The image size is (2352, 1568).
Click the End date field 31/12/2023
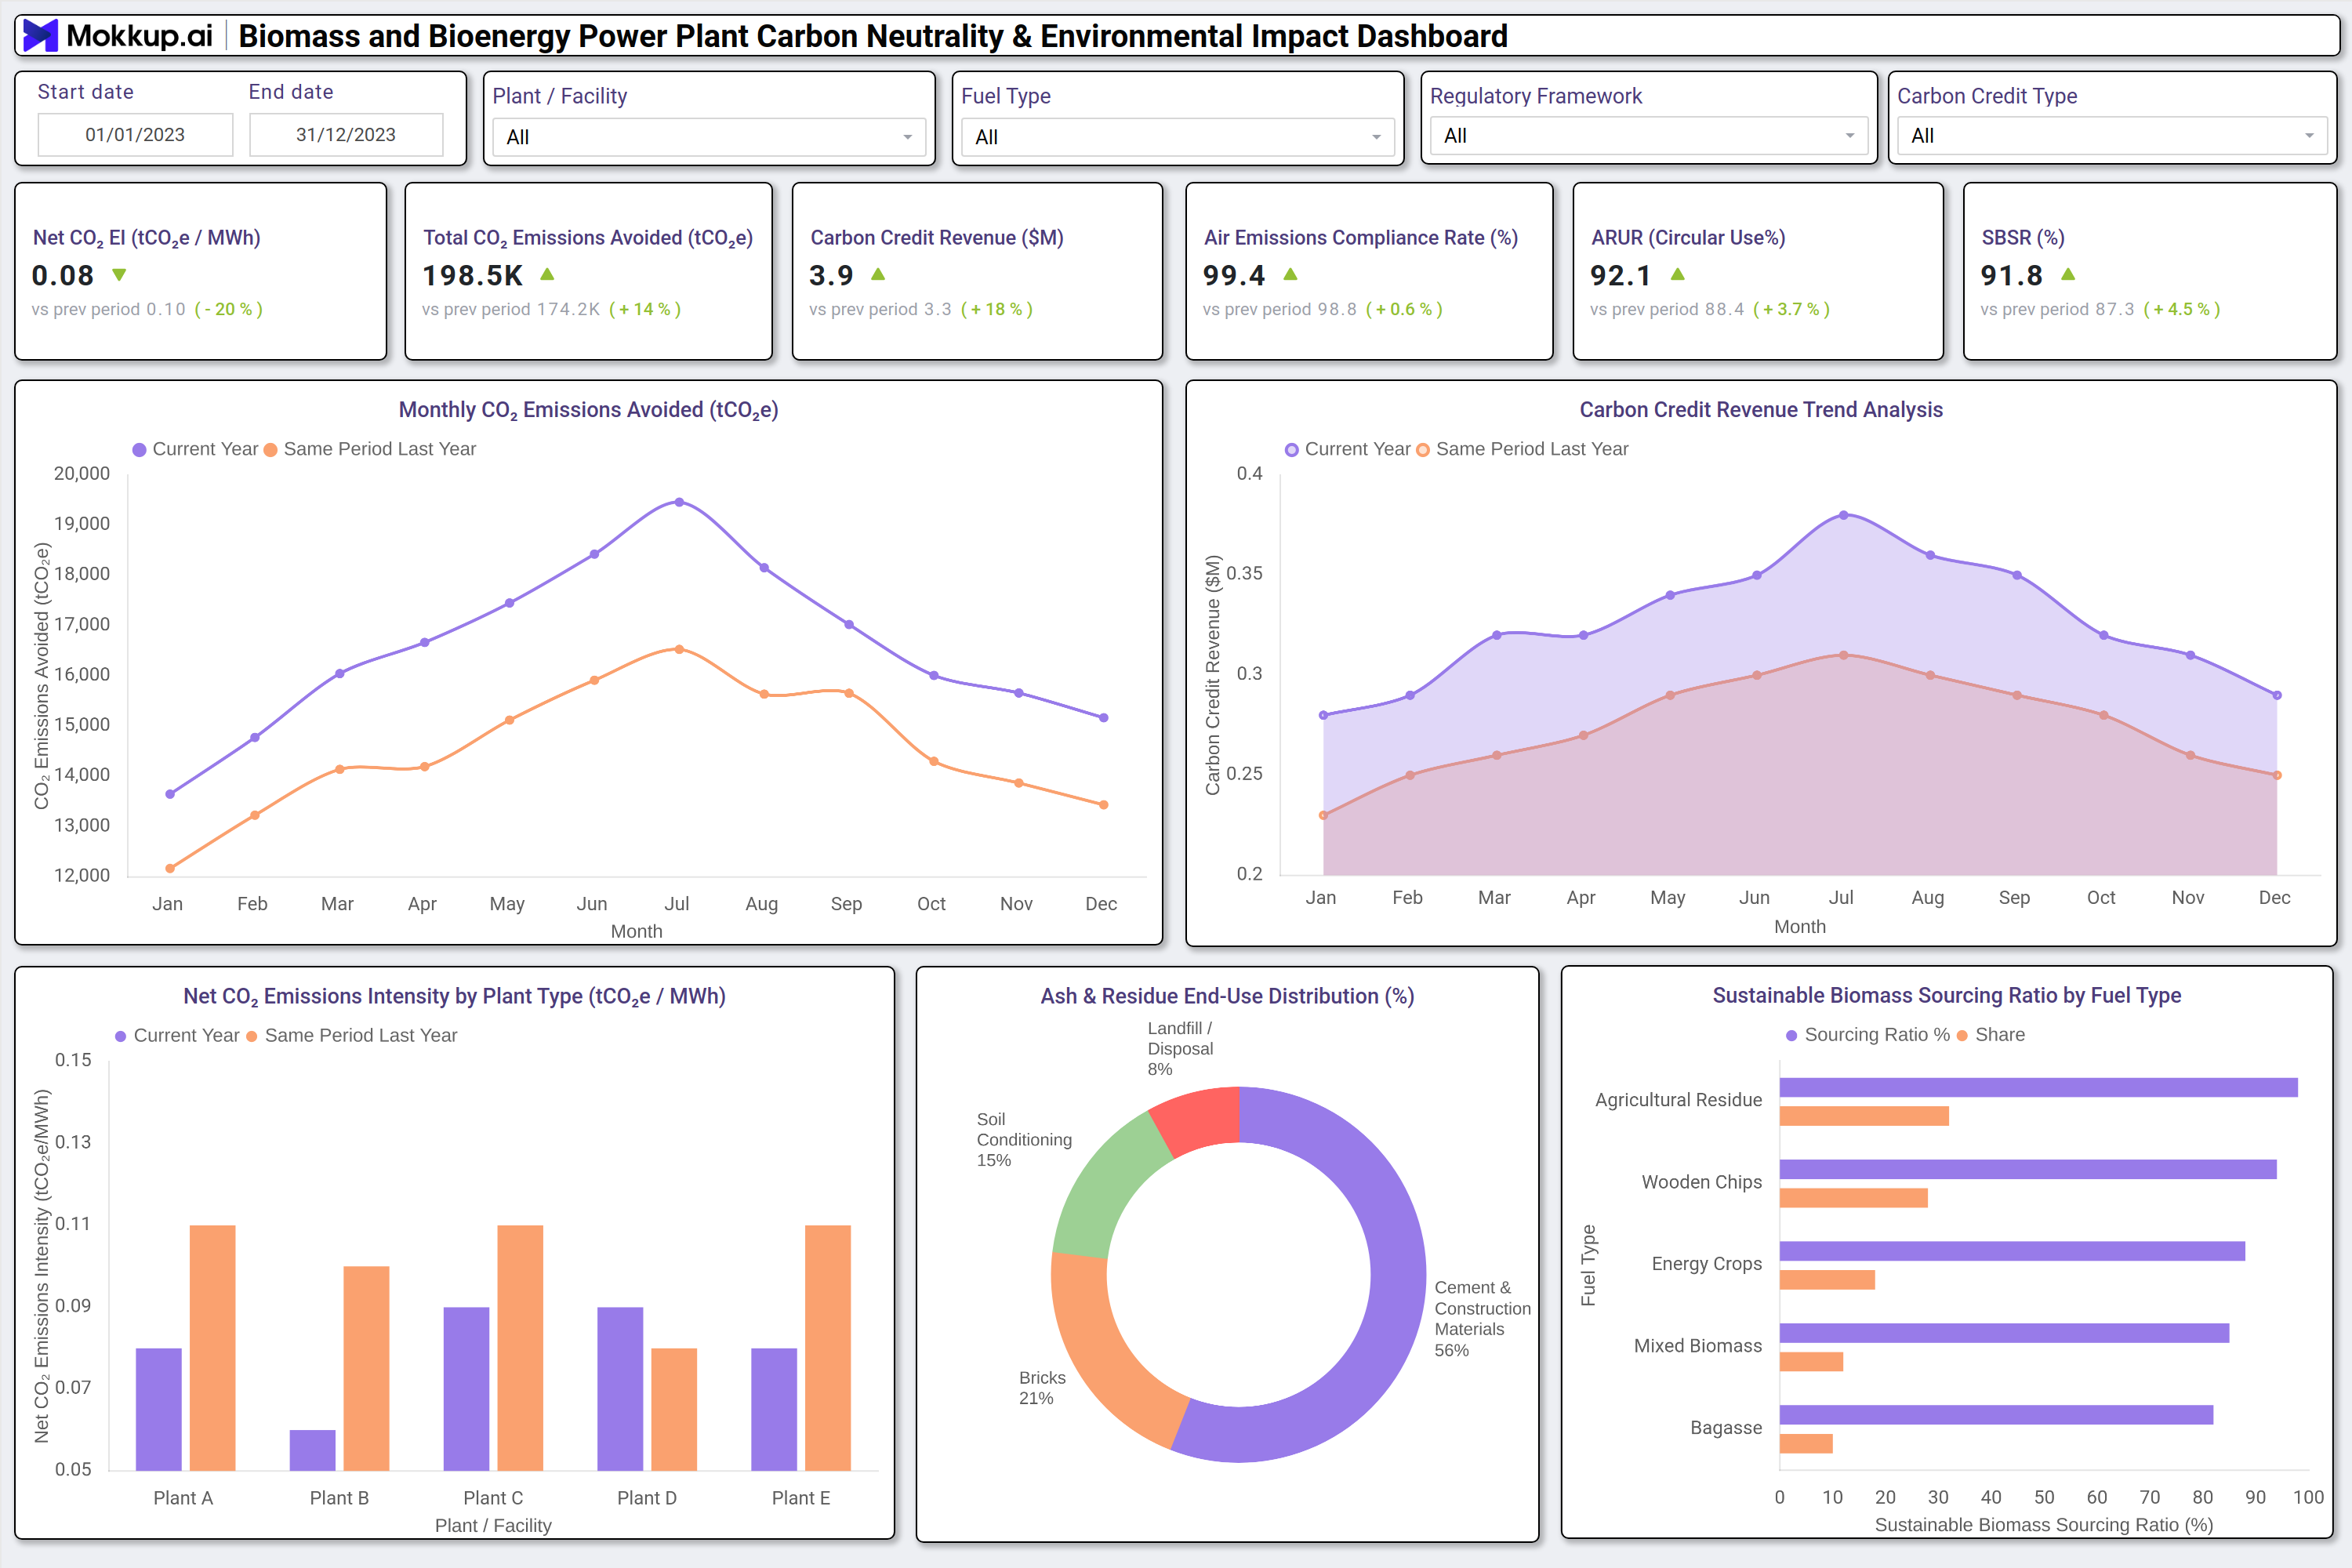[346, 134]
